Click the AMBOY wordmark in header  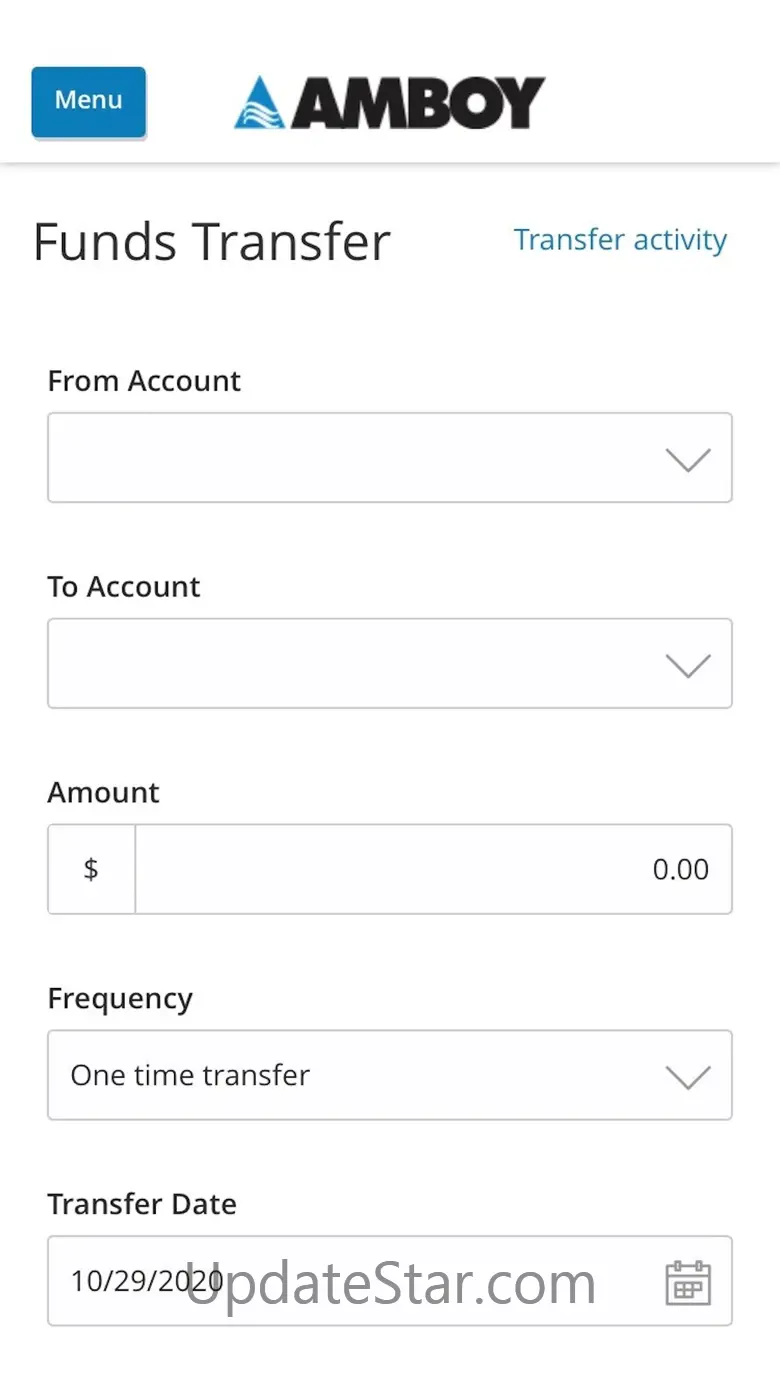(x=418, y=102)
